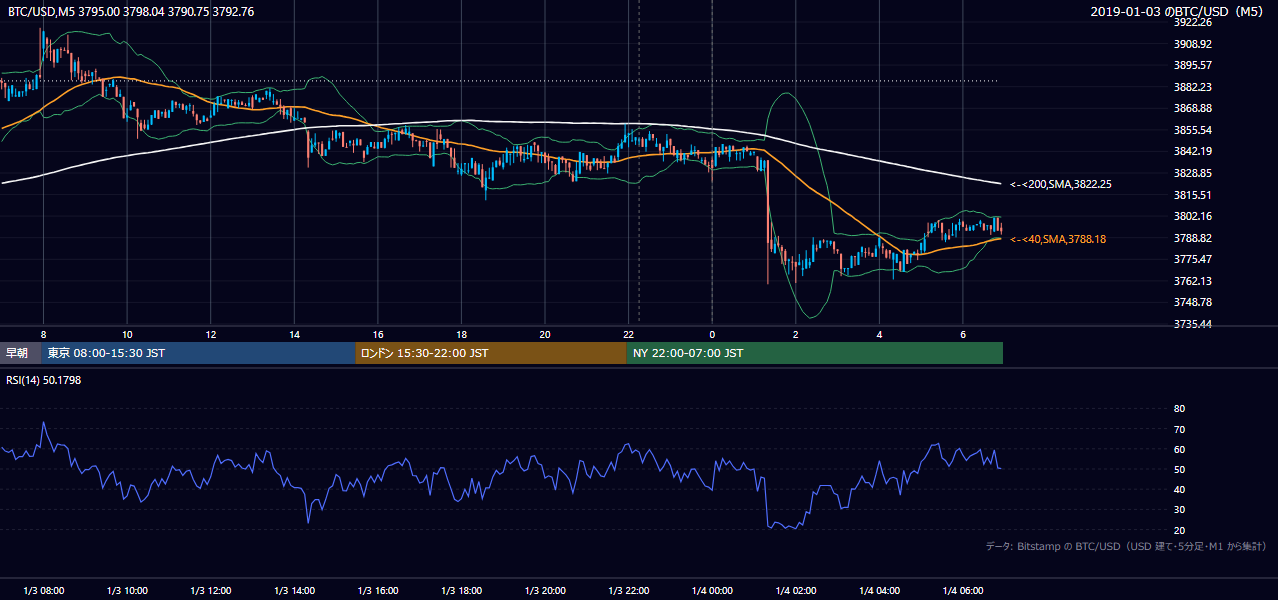The width and height of the screenshot is (1278, 600).
Task: Select the 40 SMA 3788.18 label
Action: (1058, 239)
